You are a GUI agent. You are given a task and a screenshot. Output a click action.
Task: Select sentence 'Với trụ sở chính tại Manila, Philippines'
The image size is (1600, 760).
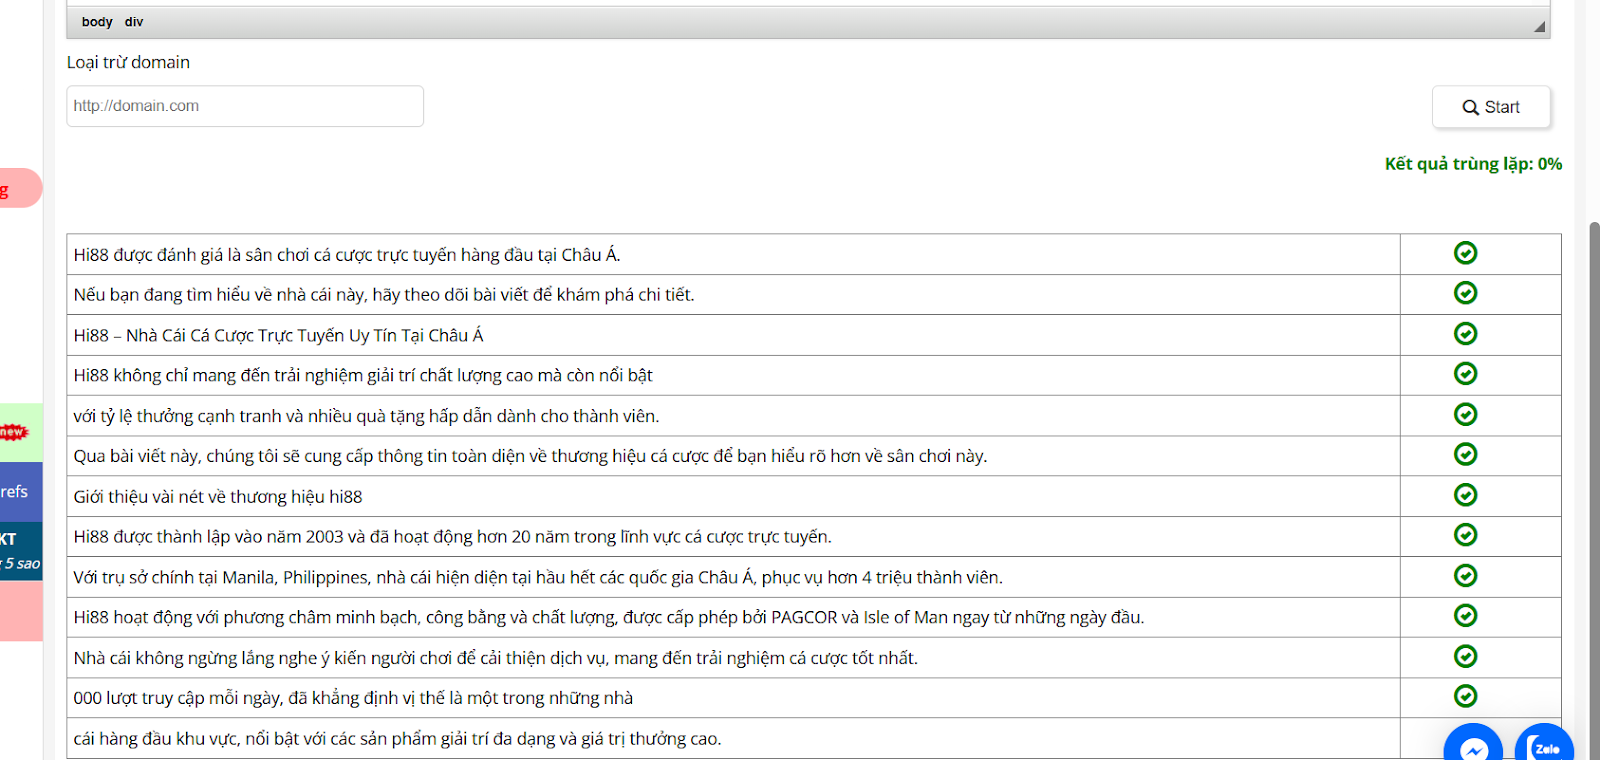[x=538, y=578]
